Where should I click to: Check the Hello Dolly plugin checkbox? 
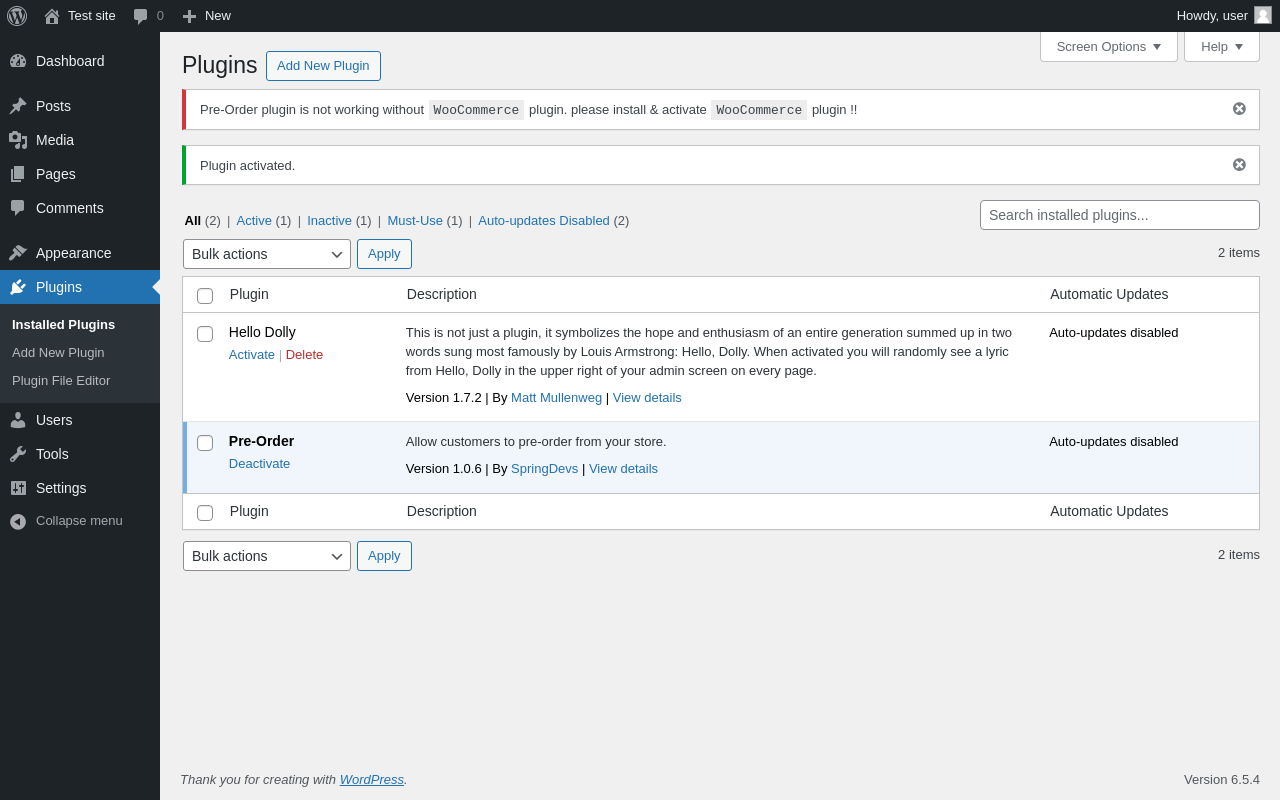205,334
